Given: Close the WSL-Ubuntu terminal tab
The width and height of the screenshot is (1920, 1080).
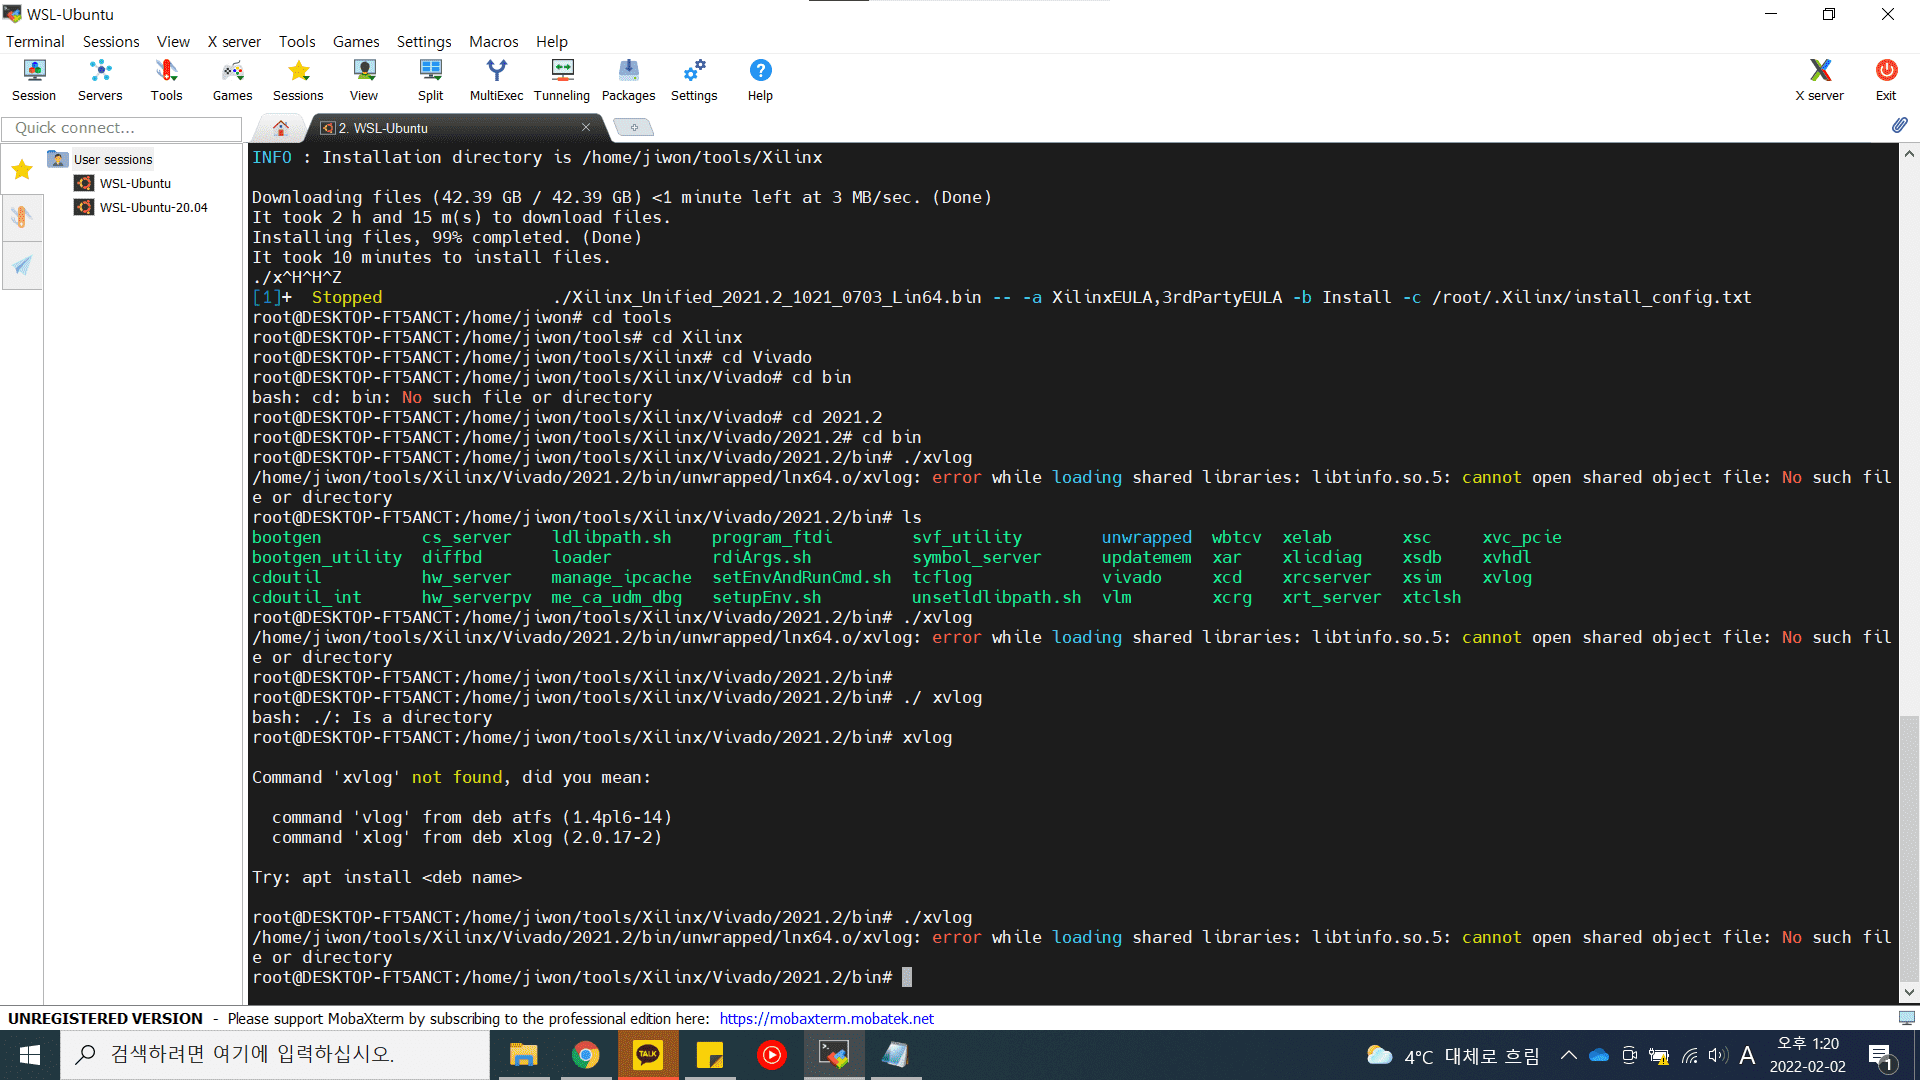Looking at the screenshot, I should click(586, 127).
